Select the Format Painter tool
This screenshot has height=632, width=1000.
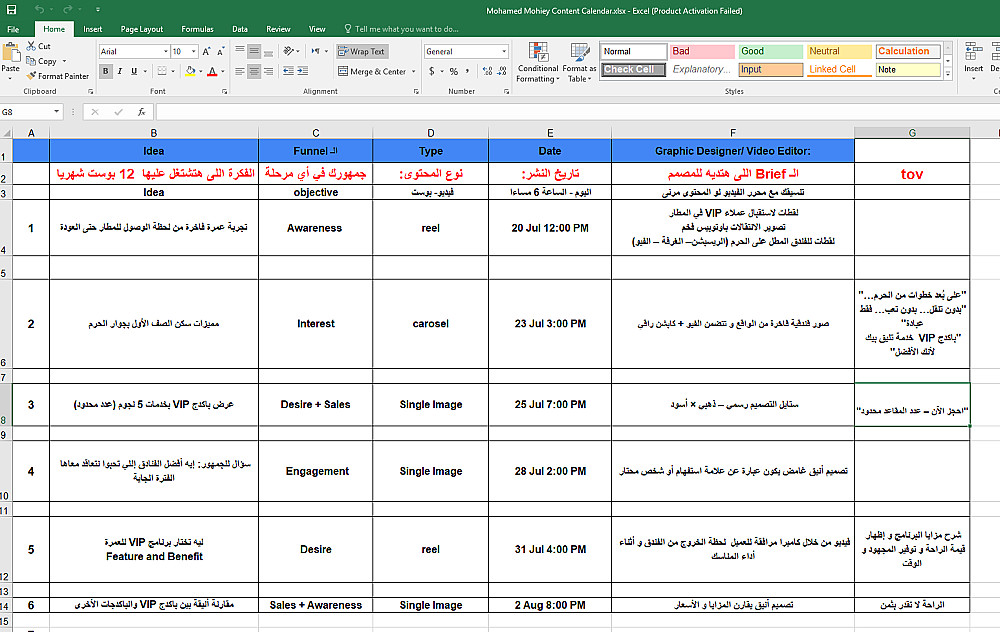(58, 76)
